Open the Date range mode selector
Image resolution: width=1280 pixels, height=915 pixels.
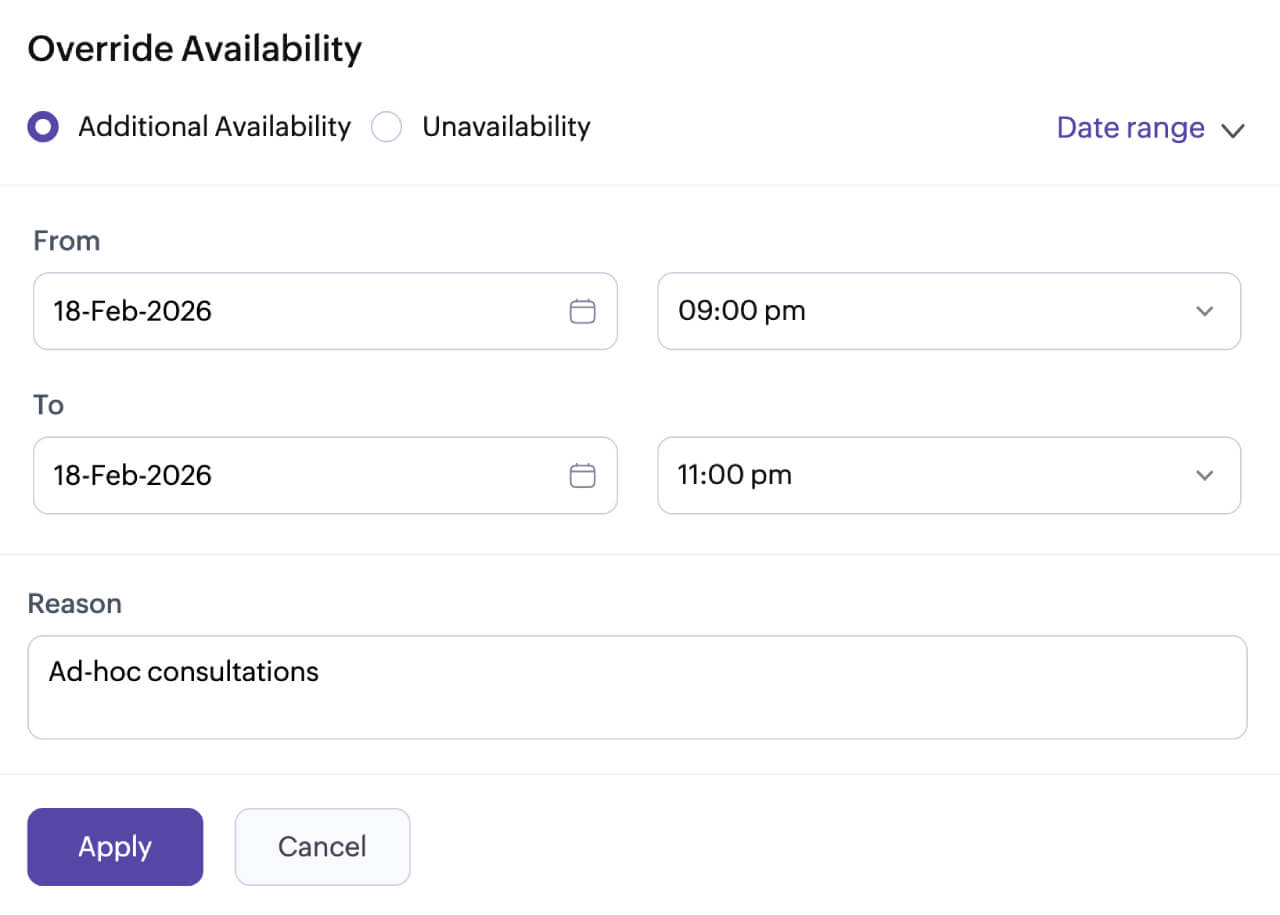[1130, 128]
